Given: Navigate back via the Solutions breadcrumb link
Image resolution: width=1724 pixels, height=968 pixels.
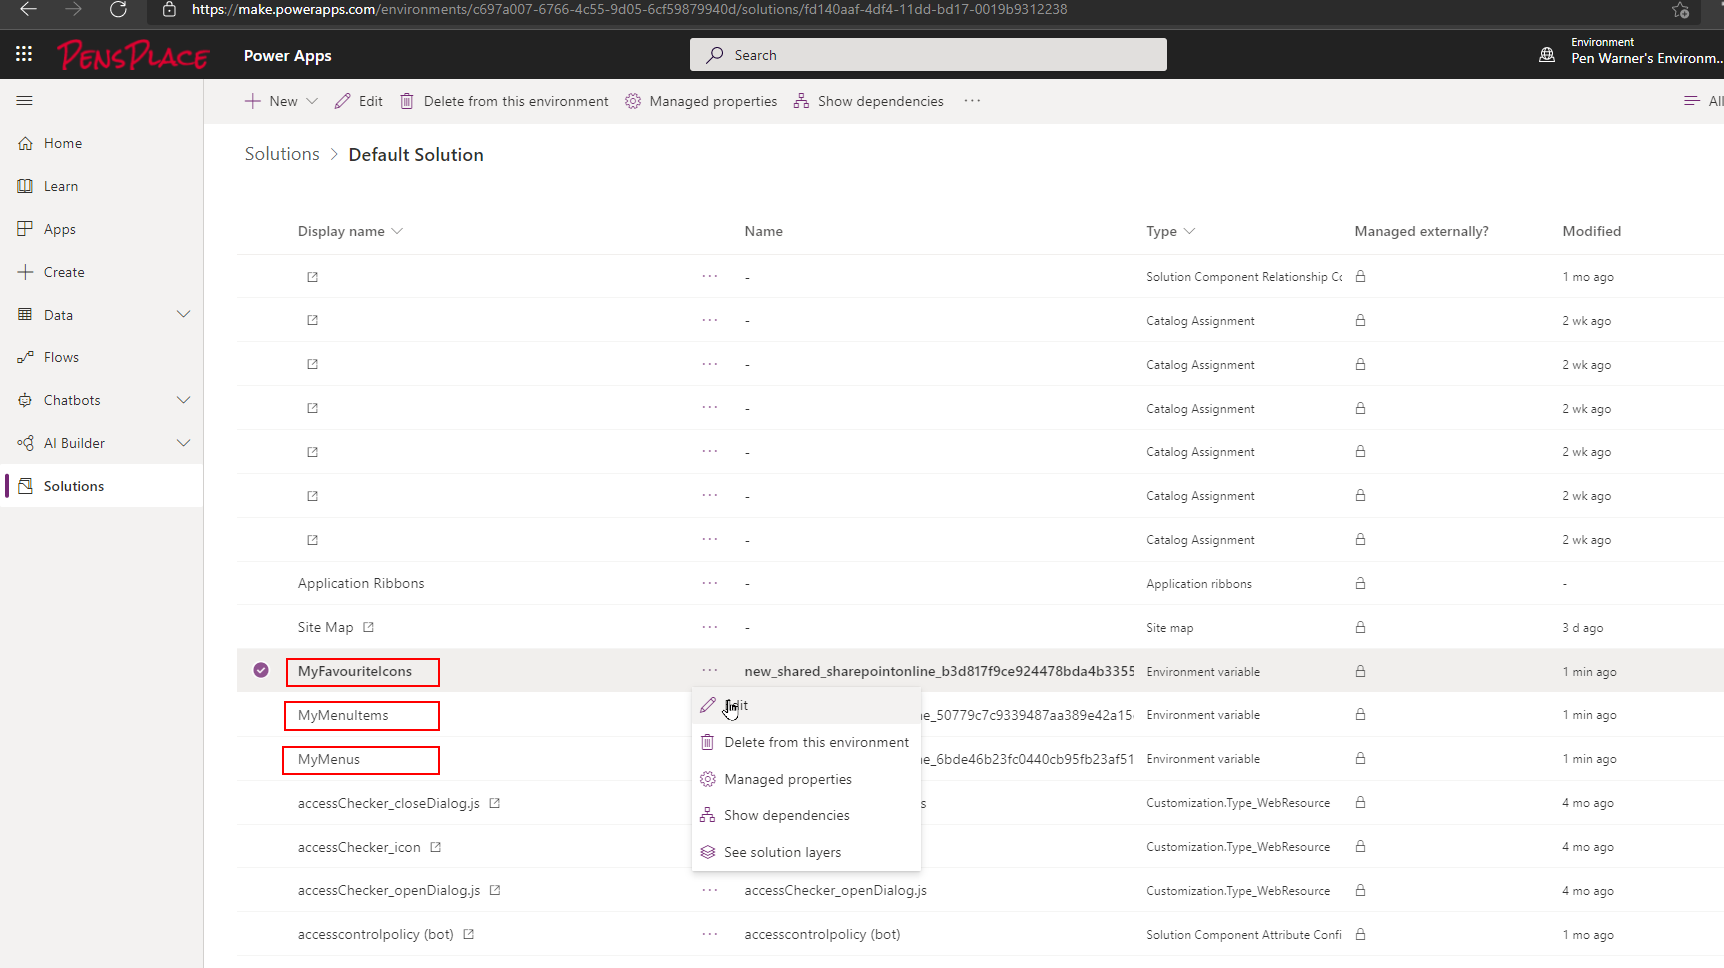Looking at the screenshot, I should [x=282, y=153].
